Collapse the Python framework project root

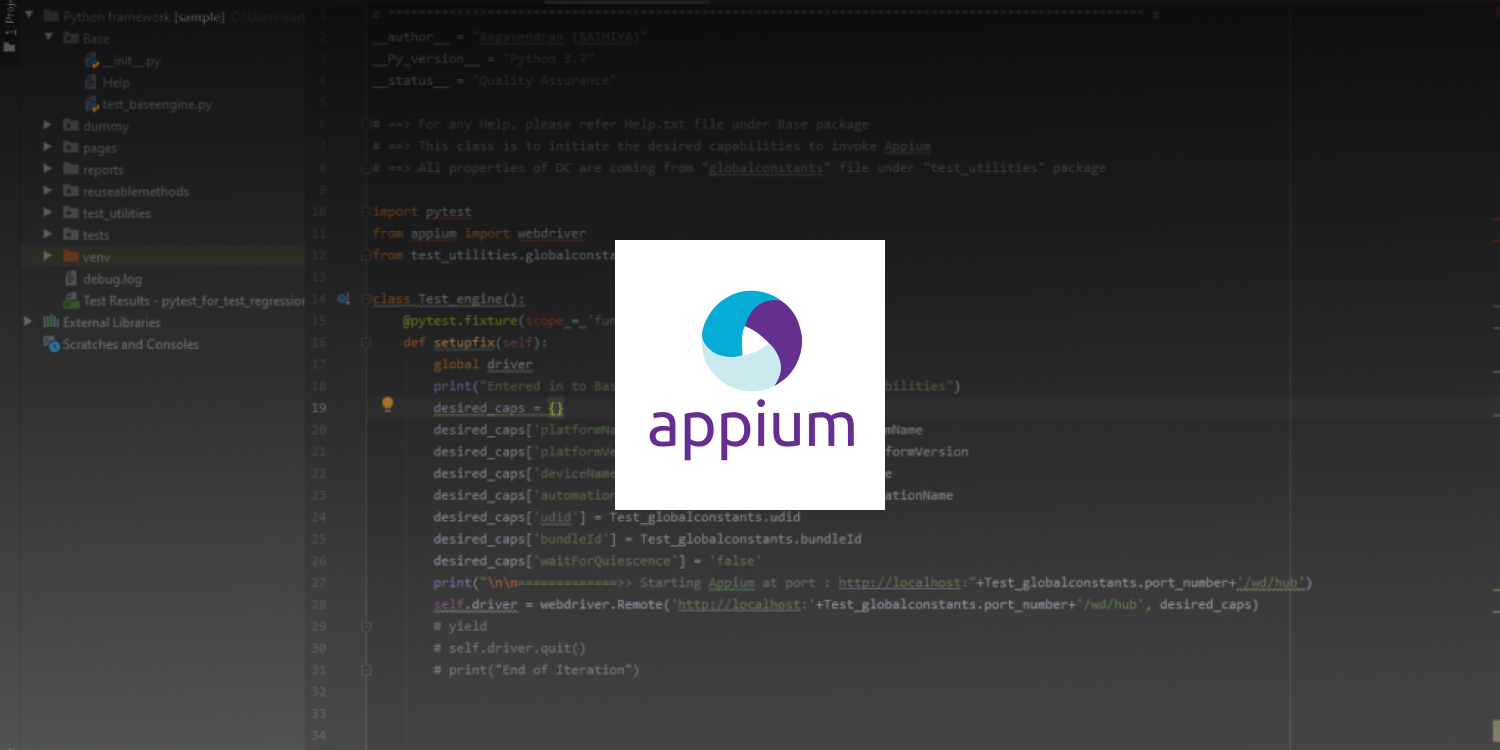pyautogui.click(x=28, y=17)
